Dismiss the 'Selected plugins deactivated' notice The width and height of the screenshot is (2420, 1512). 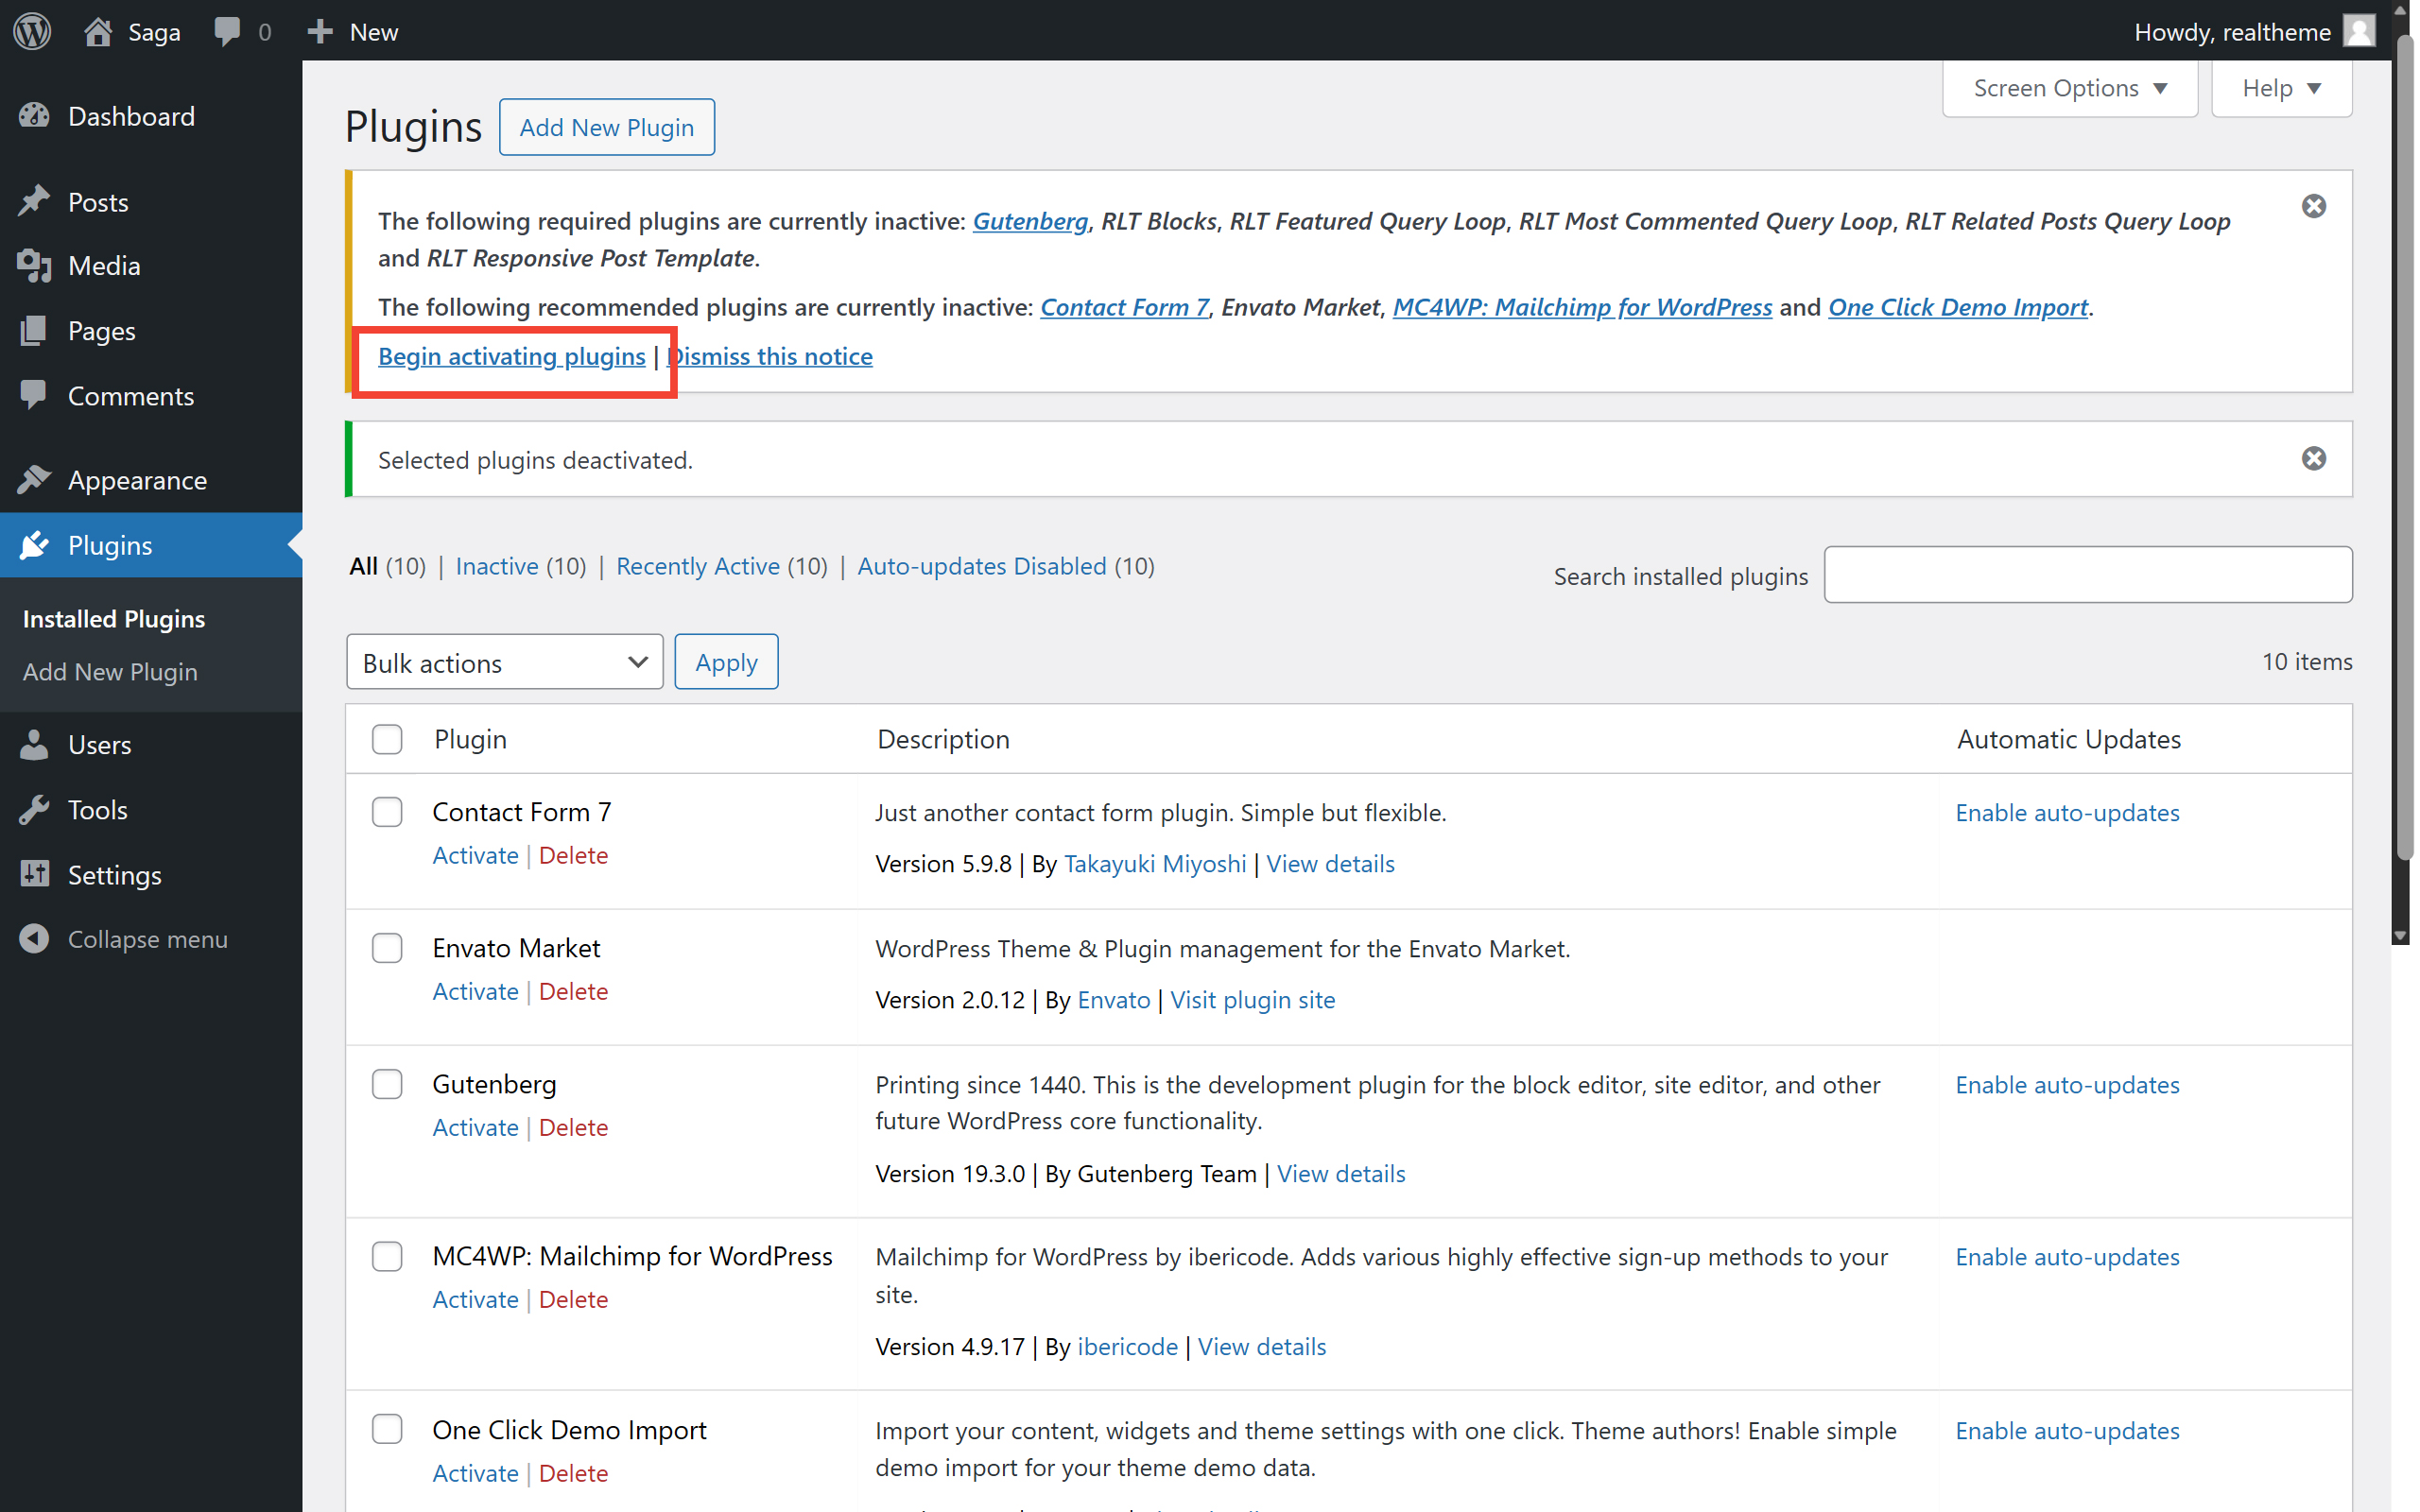pos(2313,458)
